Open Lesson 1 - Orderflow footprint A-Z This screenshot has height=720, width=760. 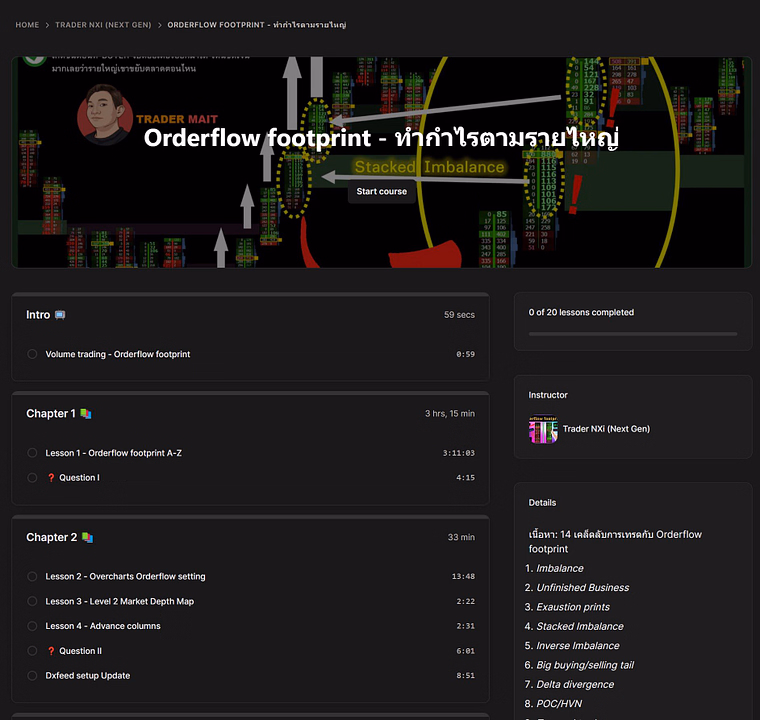pyautogui.click(x=113, y=453)
